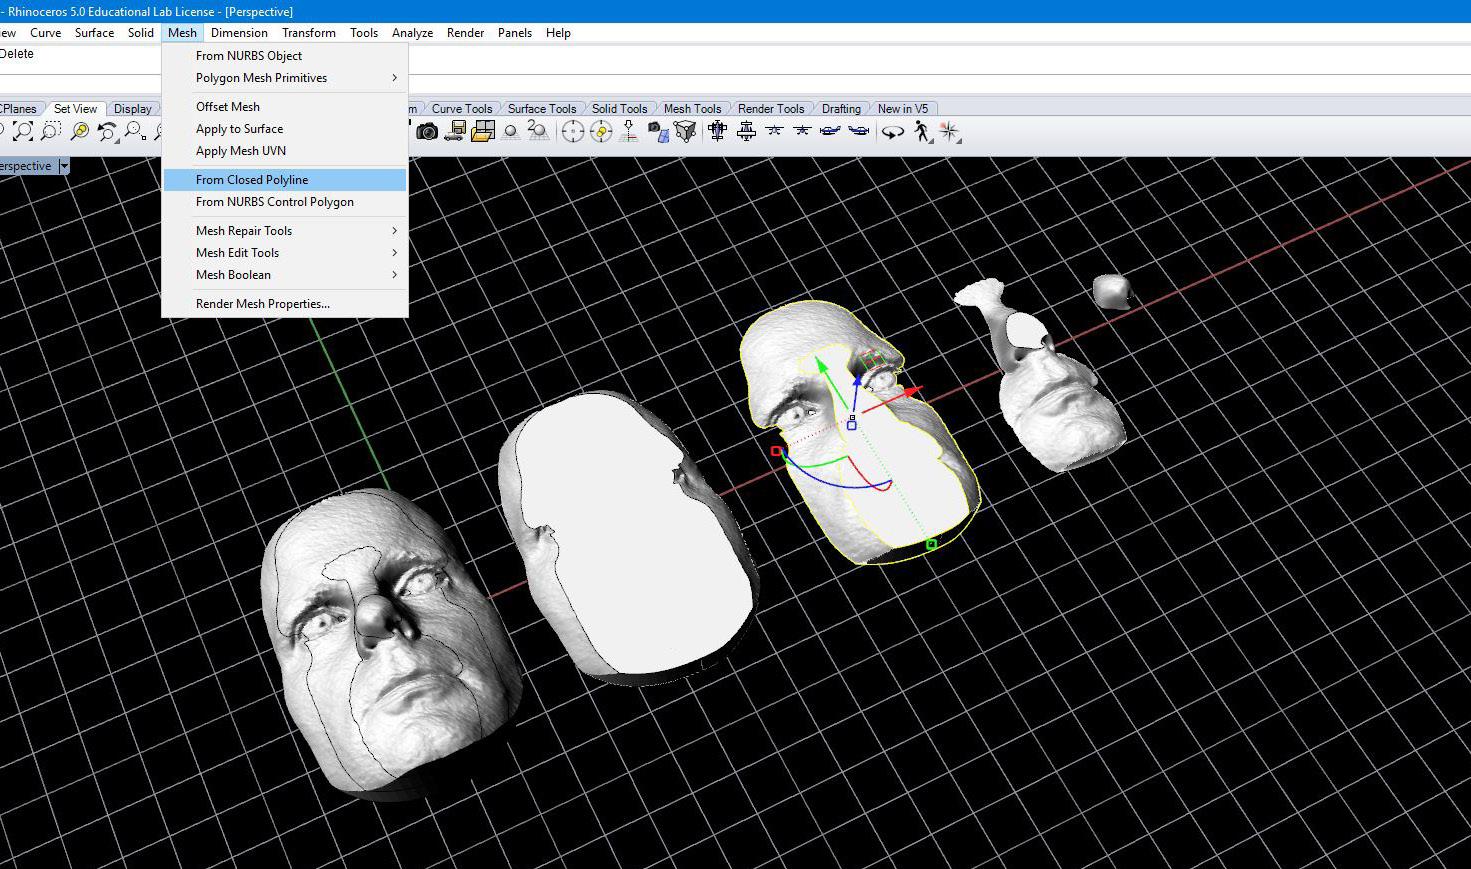Image resolution: width=1471 pixels, height=869 pixels.
Task: Click the starburst icon after Walkabout
Action: (949, 131)
